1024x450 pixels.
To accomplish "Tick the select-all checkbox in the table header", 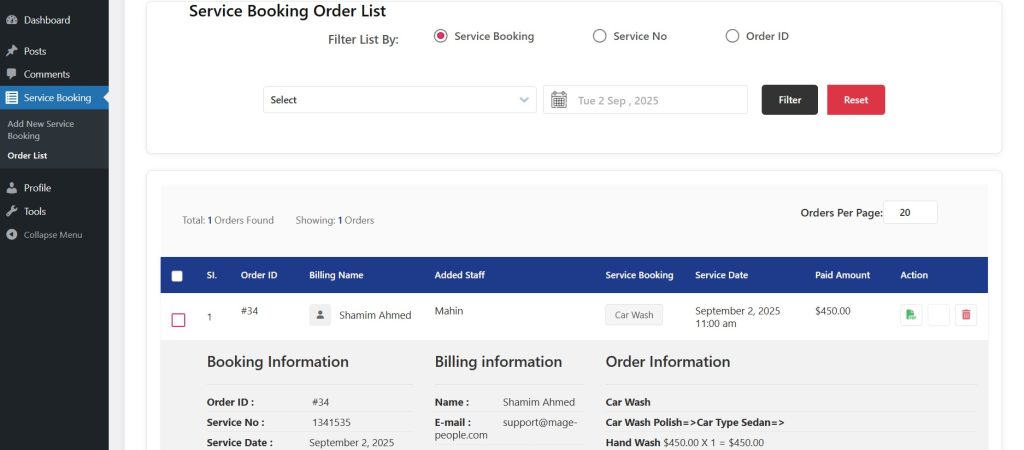I will (x=177, y=276).
